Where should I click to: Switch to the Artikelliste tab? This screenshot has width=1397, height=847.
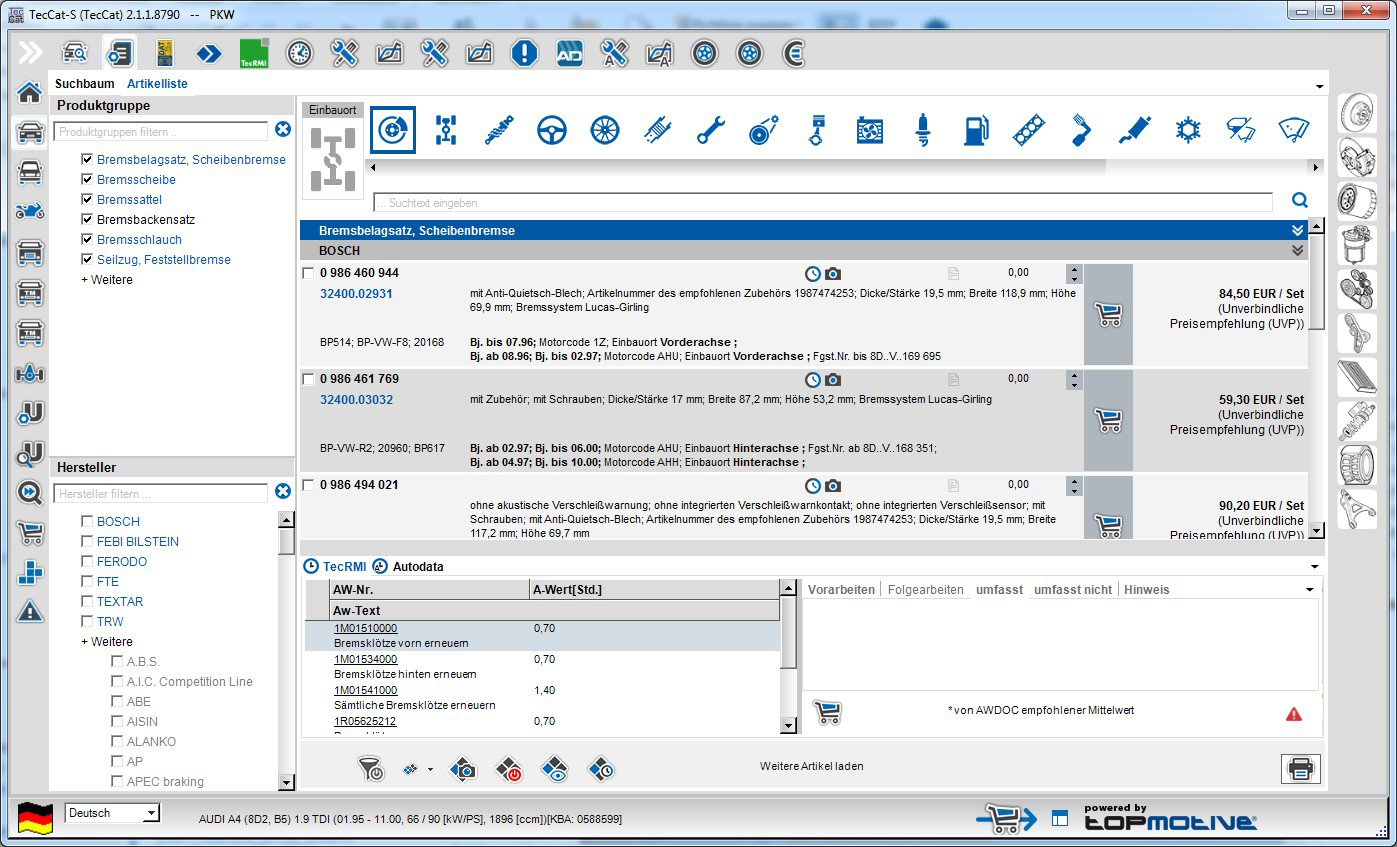click(157, 84)
